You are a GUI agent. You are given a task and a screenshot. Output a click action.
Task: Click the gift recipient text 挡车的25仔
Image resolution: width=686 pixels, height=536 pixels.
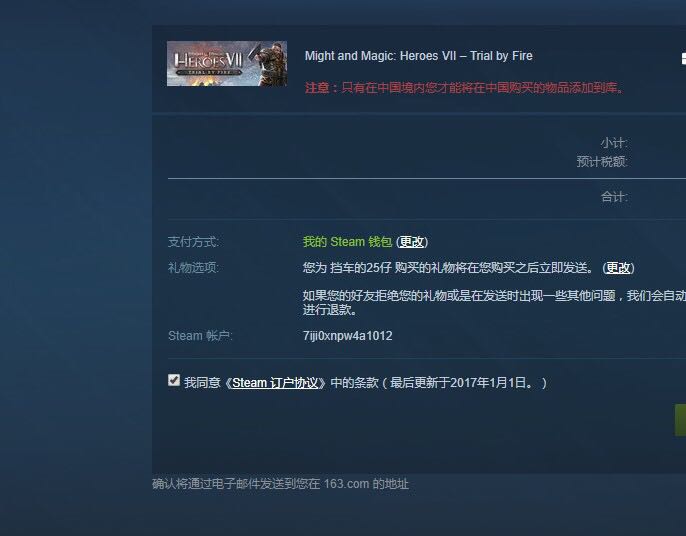pyautogui.click(x=360, y=267)
